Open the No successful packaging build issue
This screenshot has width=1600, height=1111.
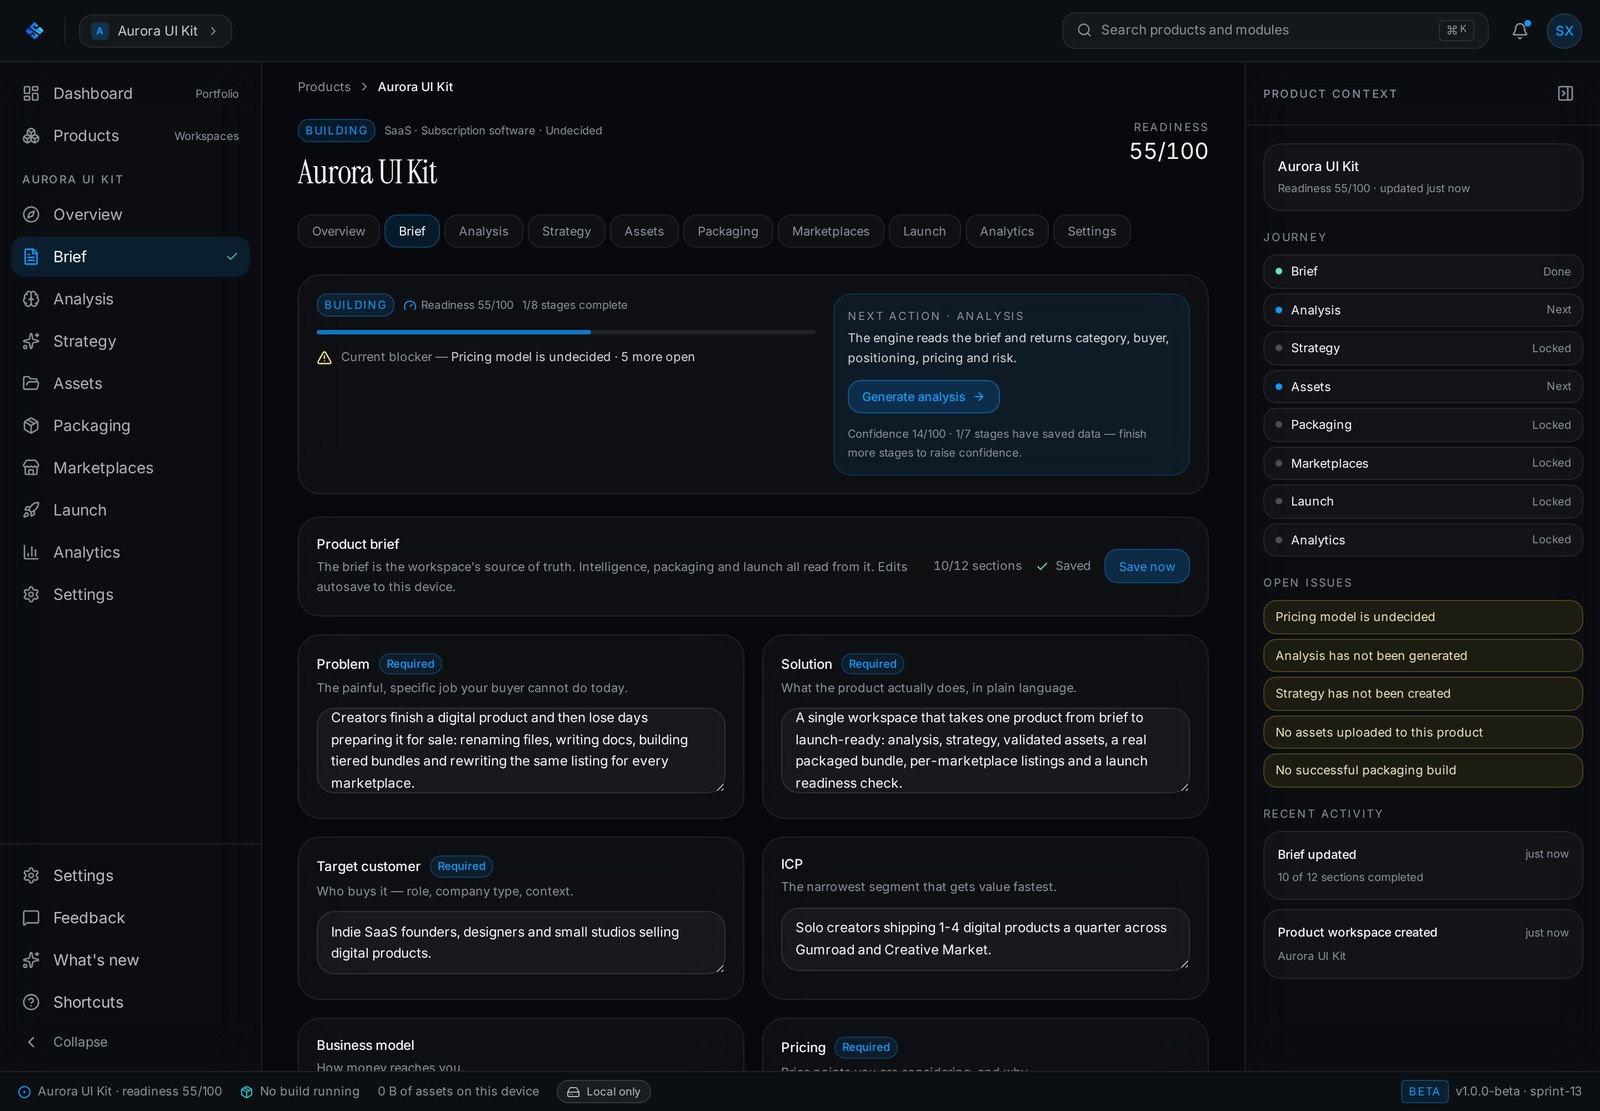pyautogui.click(x=1422, y=770)
